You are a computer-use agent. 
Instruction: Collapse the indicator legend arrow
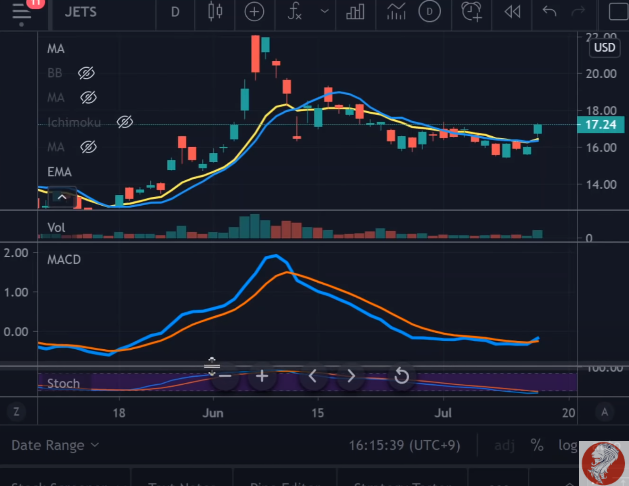(62, 197)
